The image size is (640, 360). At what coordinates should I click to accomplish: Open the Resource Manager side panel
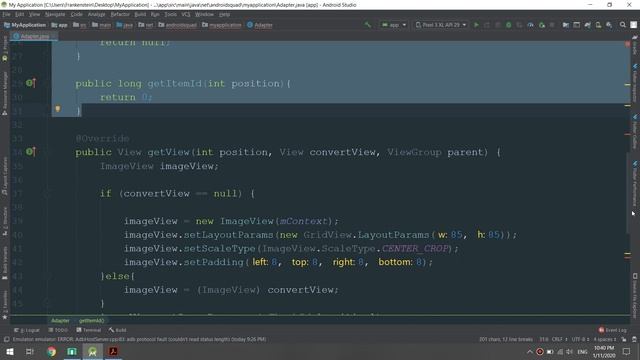tap(5, 93)
